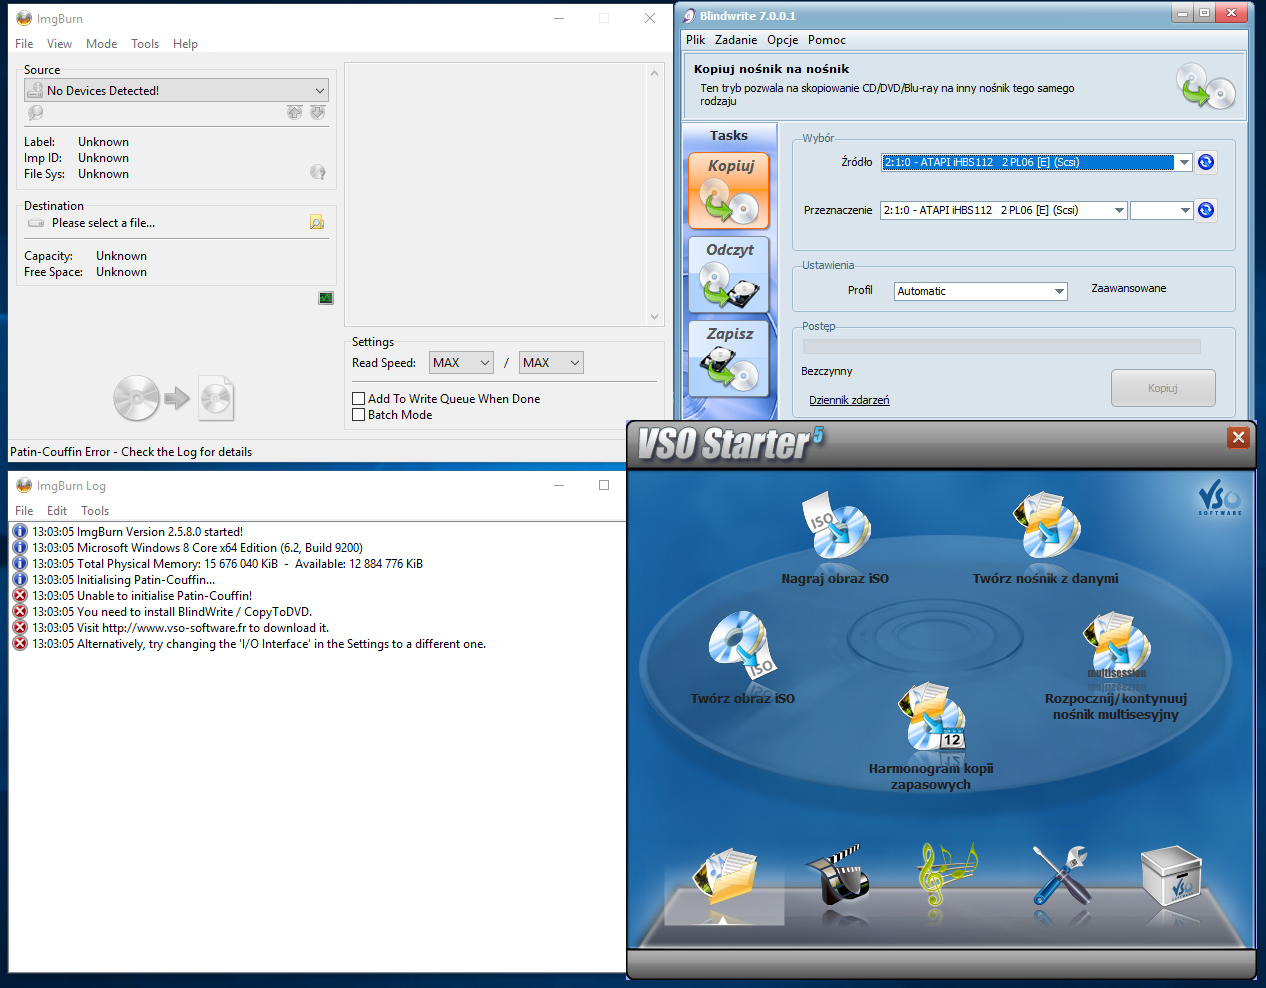This screenshot has height=988, width=1266.
Task: Select log line You need to install BlindWrite
Action: pos(172,612)
